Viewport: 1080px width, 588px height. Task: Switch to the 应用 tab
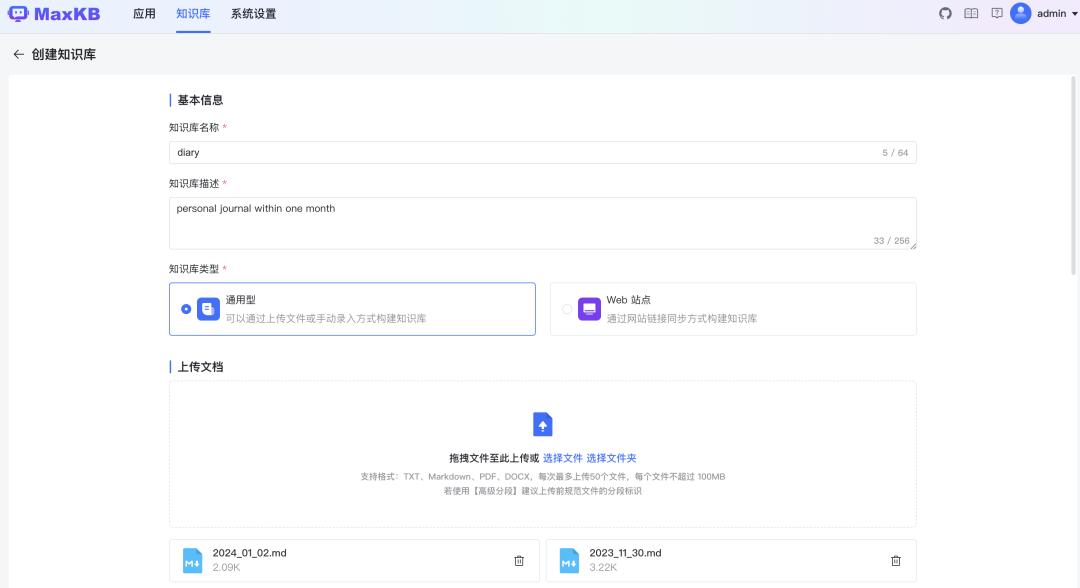point(144,13)
